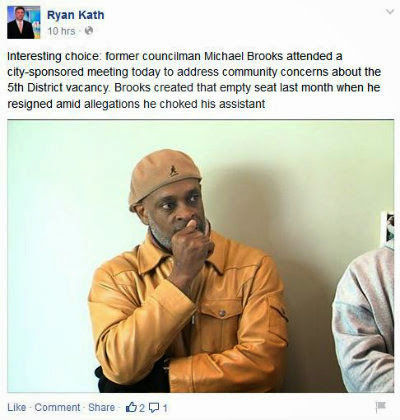This screenshot has width=400, height=420.
Task: Click the gray sweater person in photo
Action: 364,320
